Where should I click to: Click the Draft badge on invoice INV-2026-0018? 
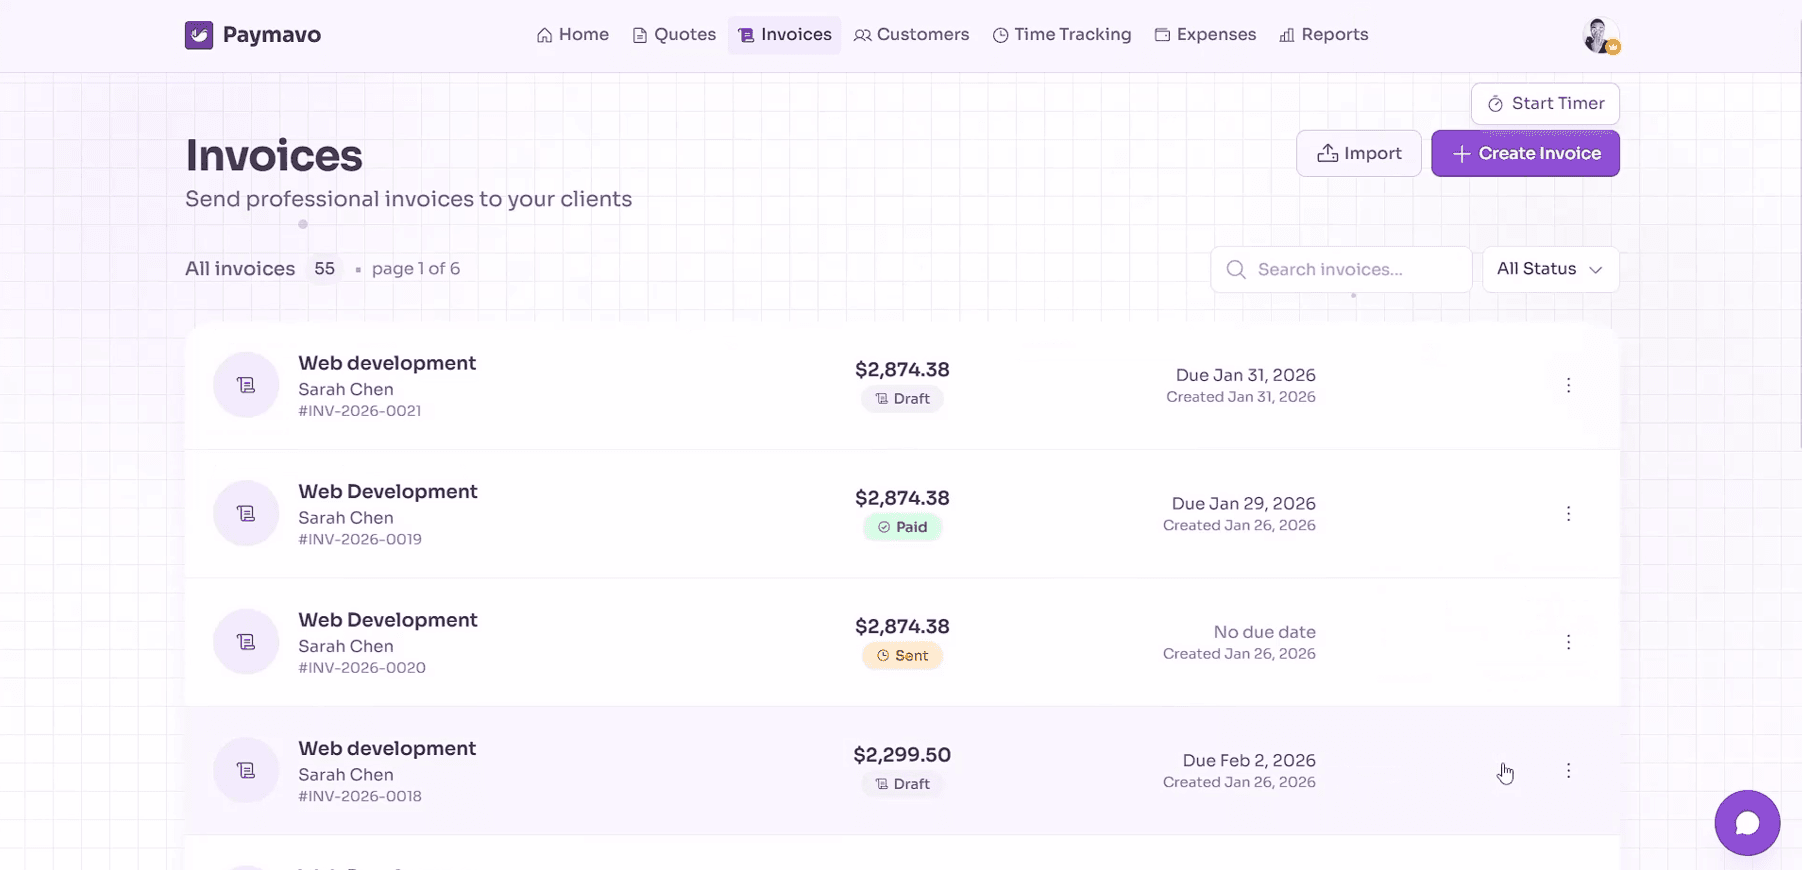902,784
